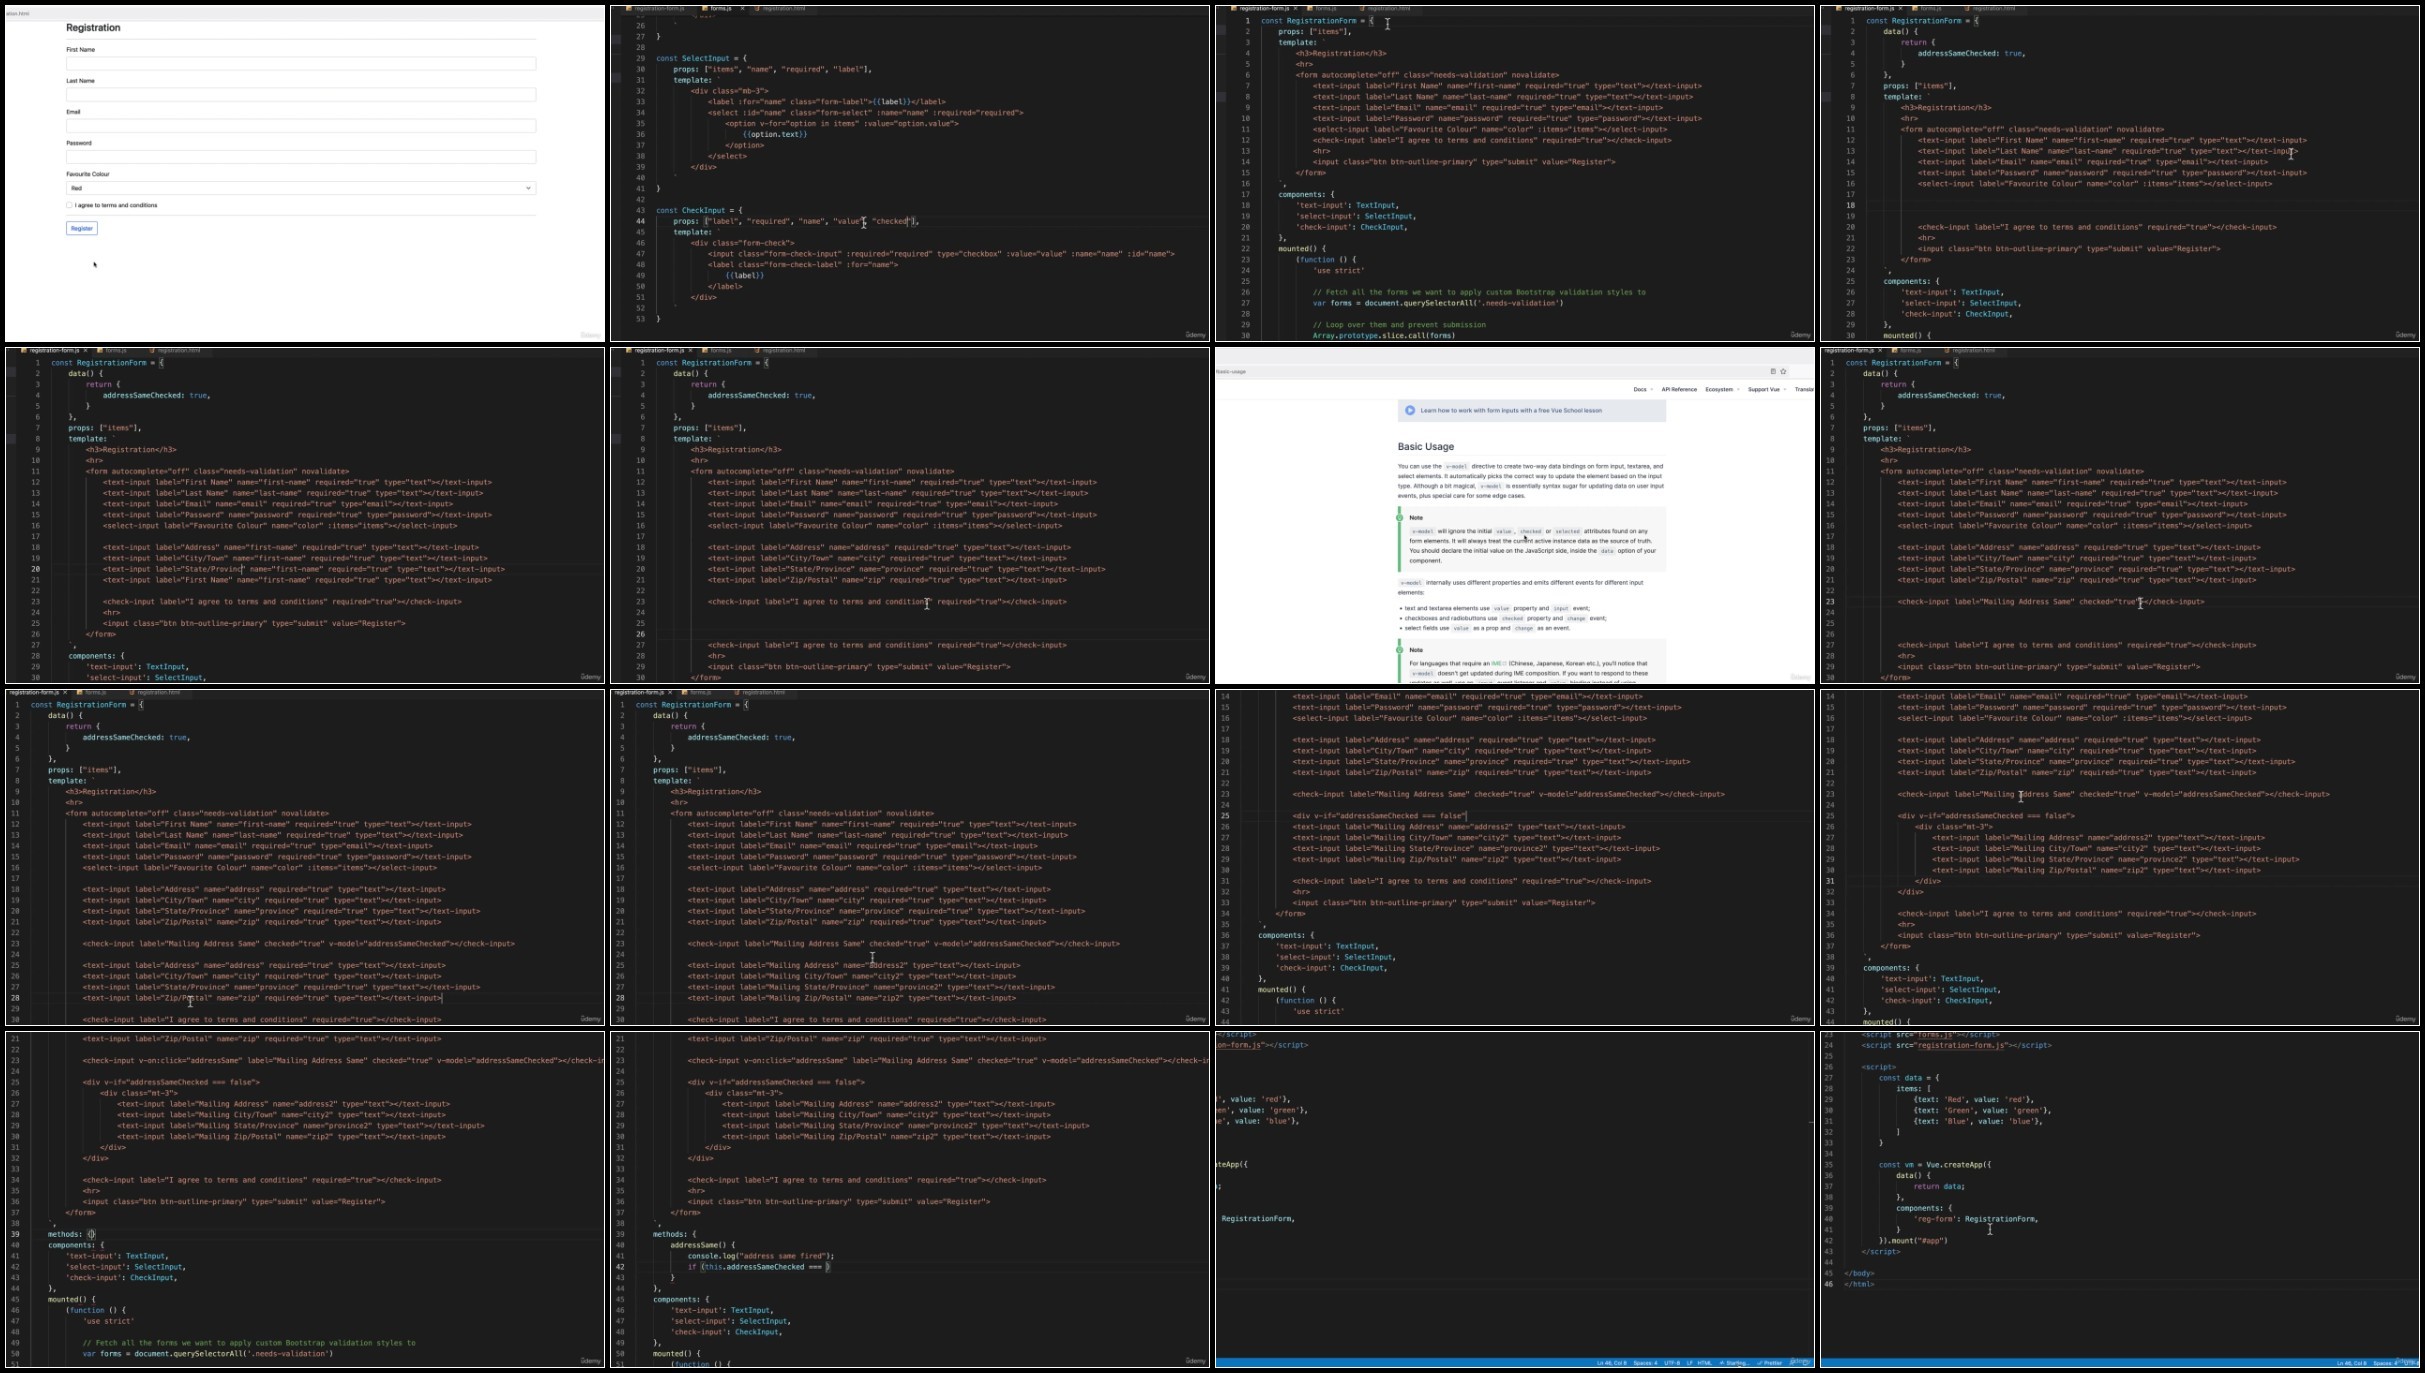Select active forms.js tab in SelectInput editor frame
This screenshot has width=2425, height=1373.
point(721,9)
